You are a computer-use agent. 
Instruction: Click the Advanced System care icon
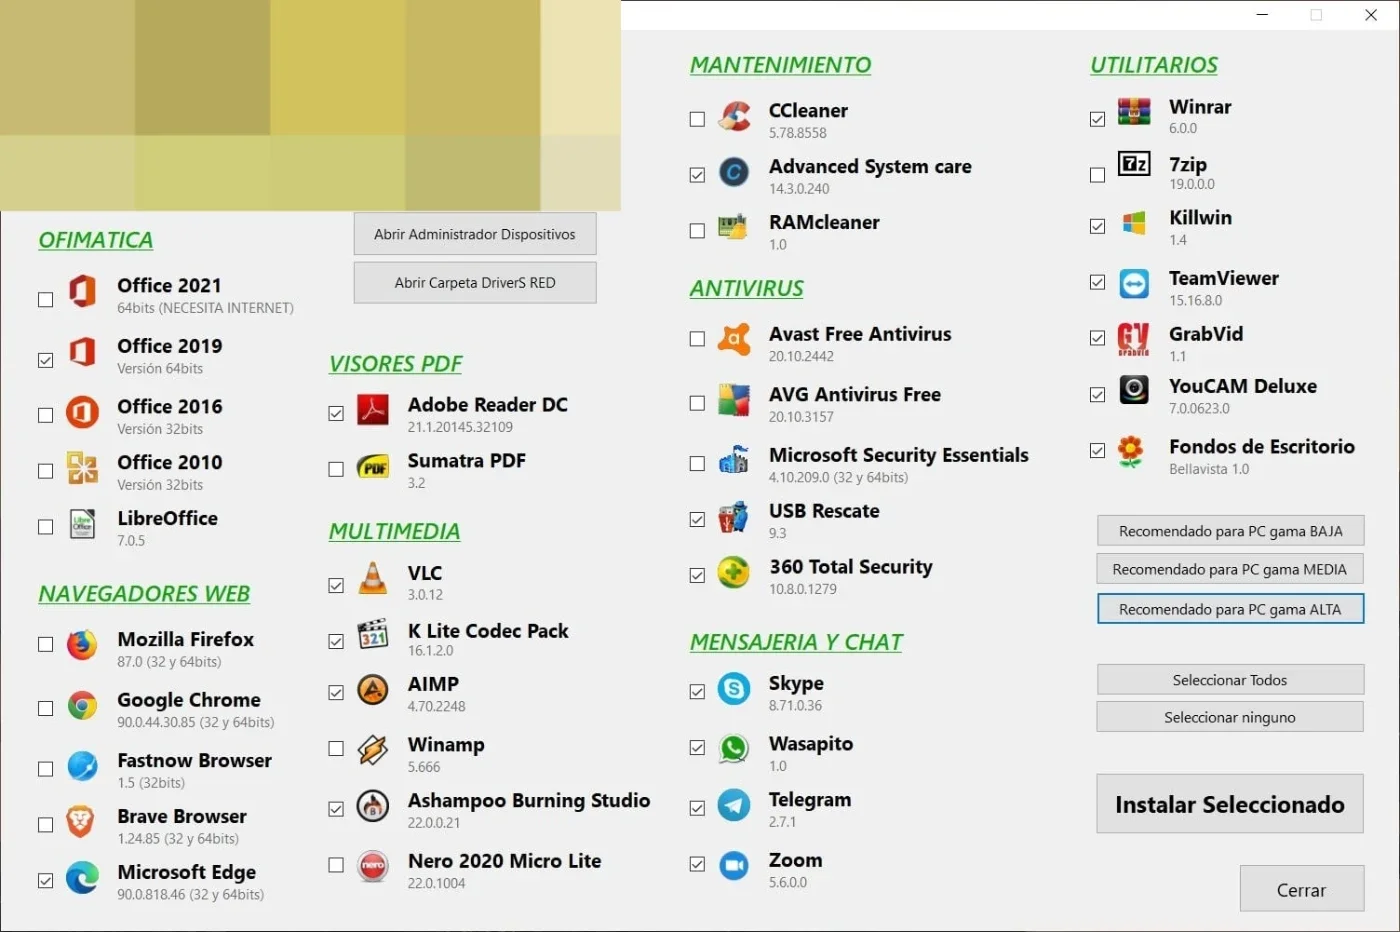pyautogui.click(x=734, y=172)
